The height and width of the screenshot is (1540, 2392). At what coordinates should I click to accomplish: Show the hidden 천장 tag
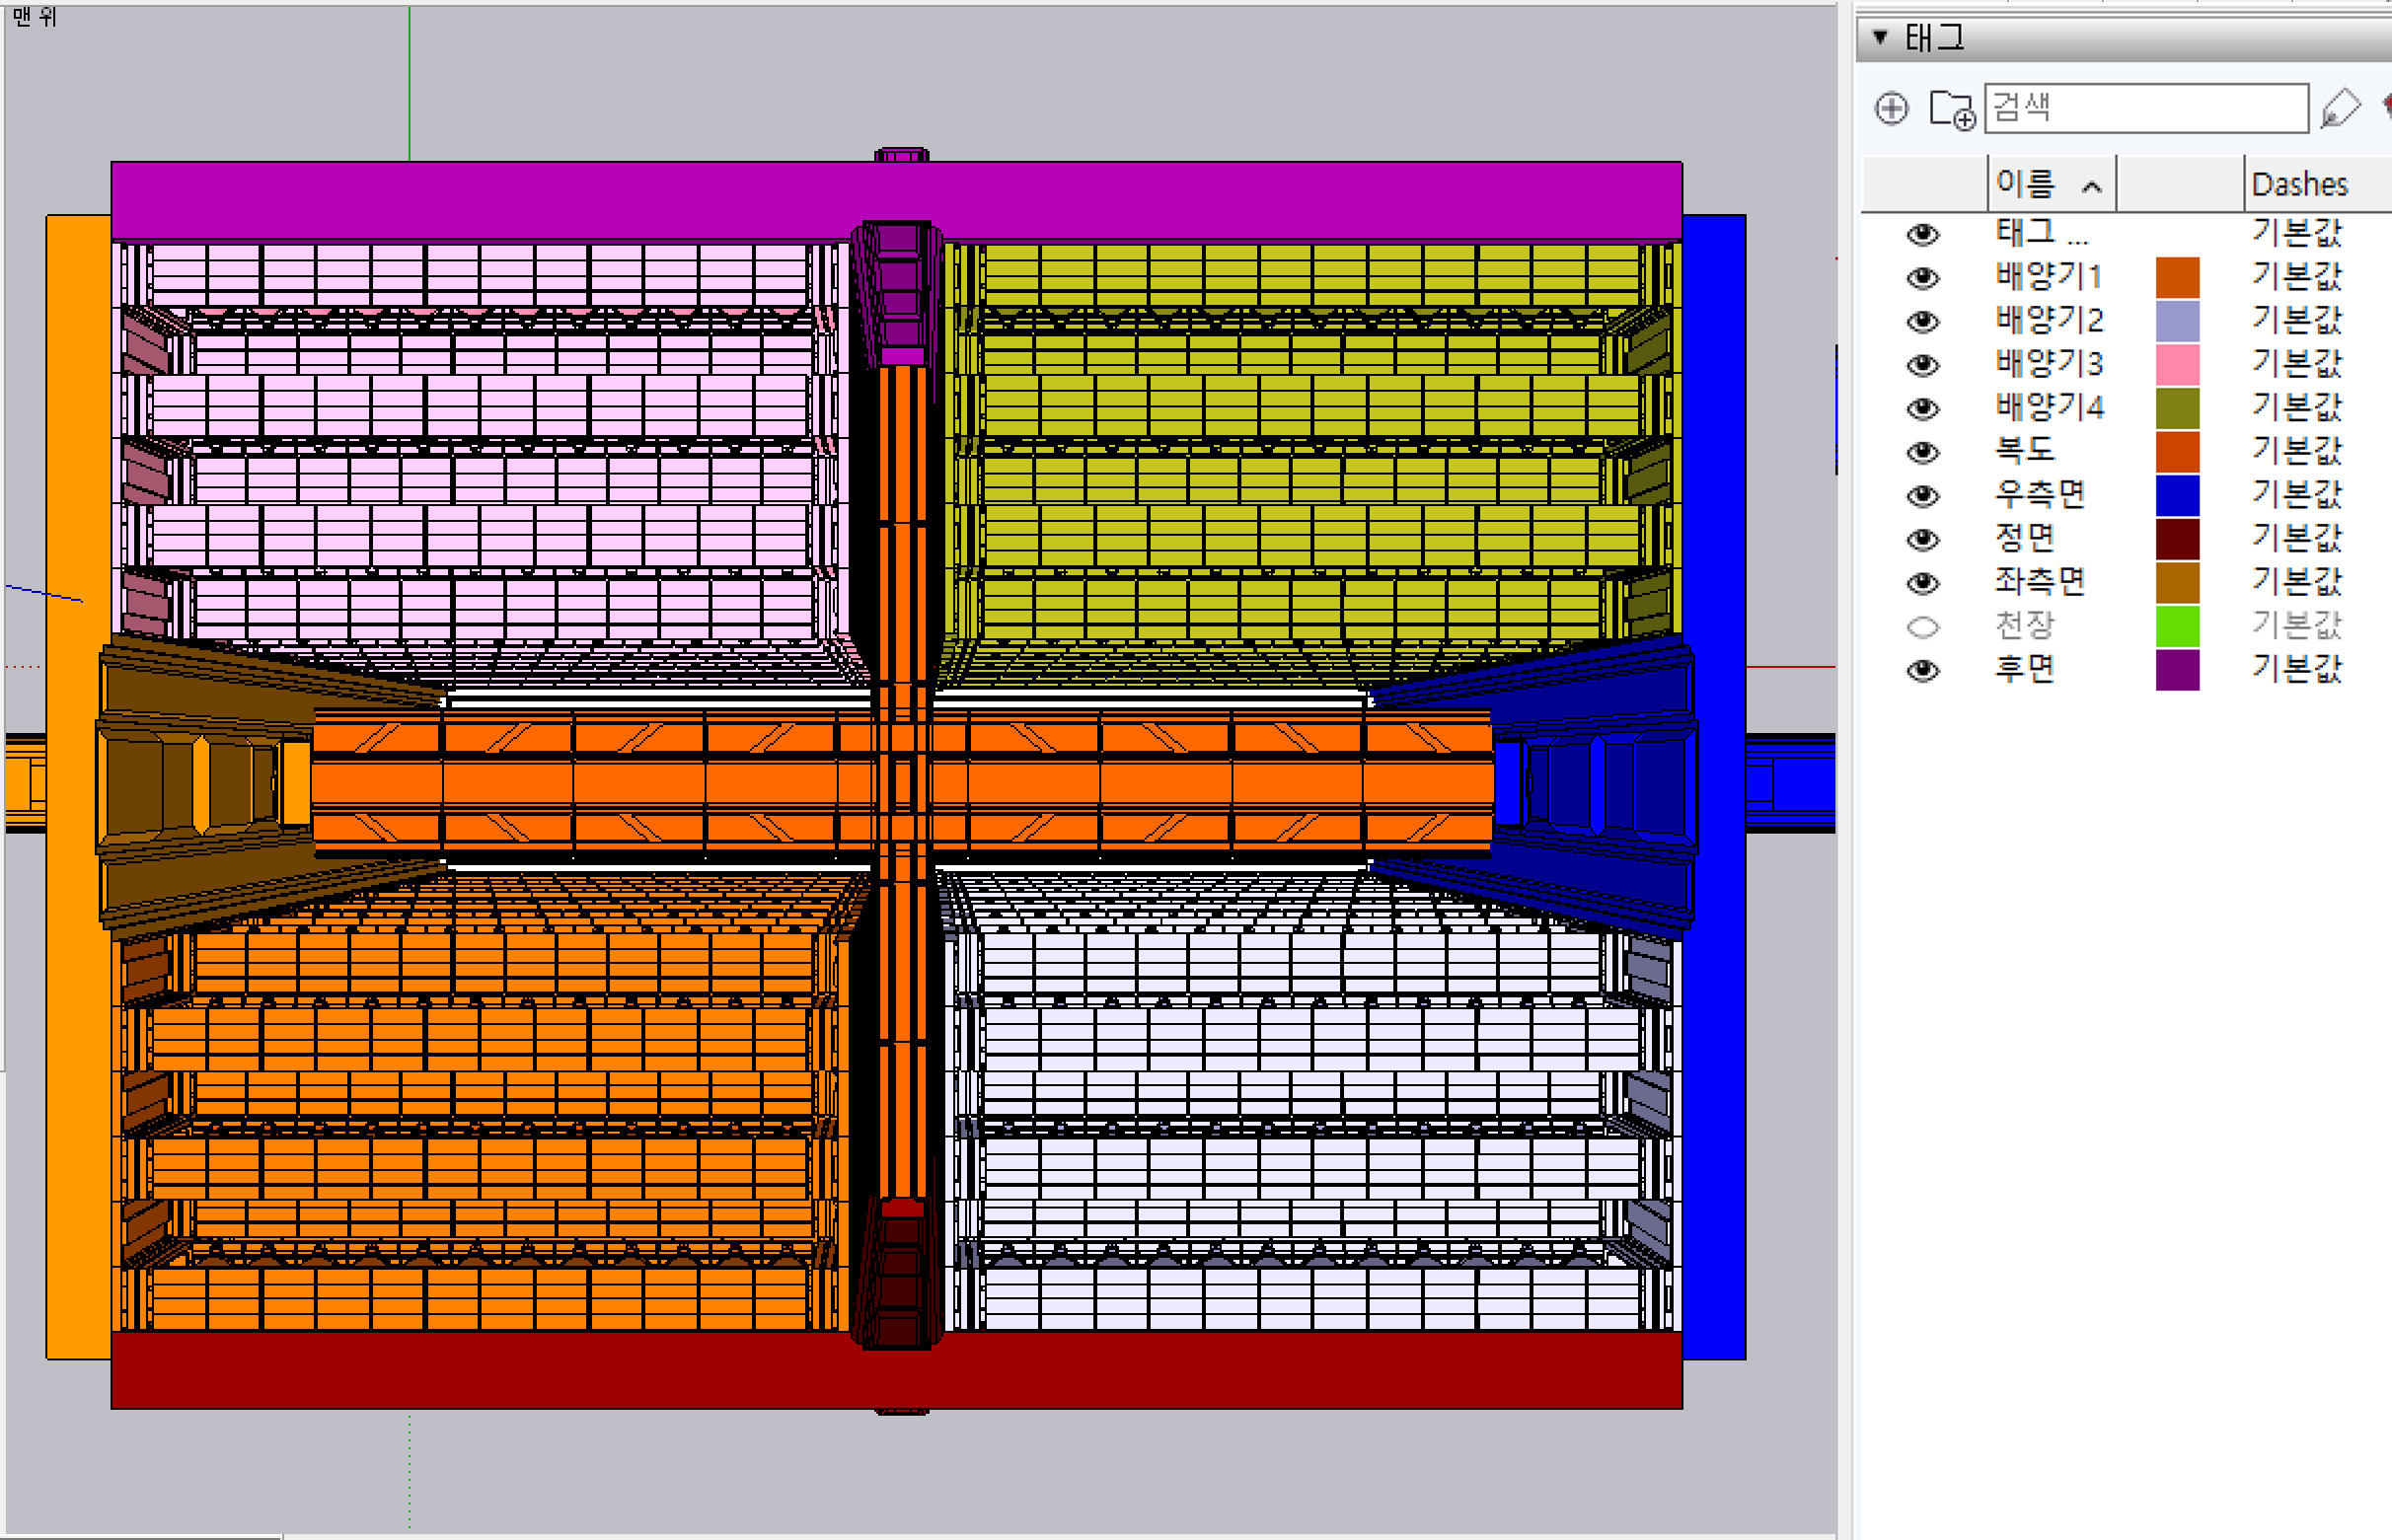coord(1922,627)
